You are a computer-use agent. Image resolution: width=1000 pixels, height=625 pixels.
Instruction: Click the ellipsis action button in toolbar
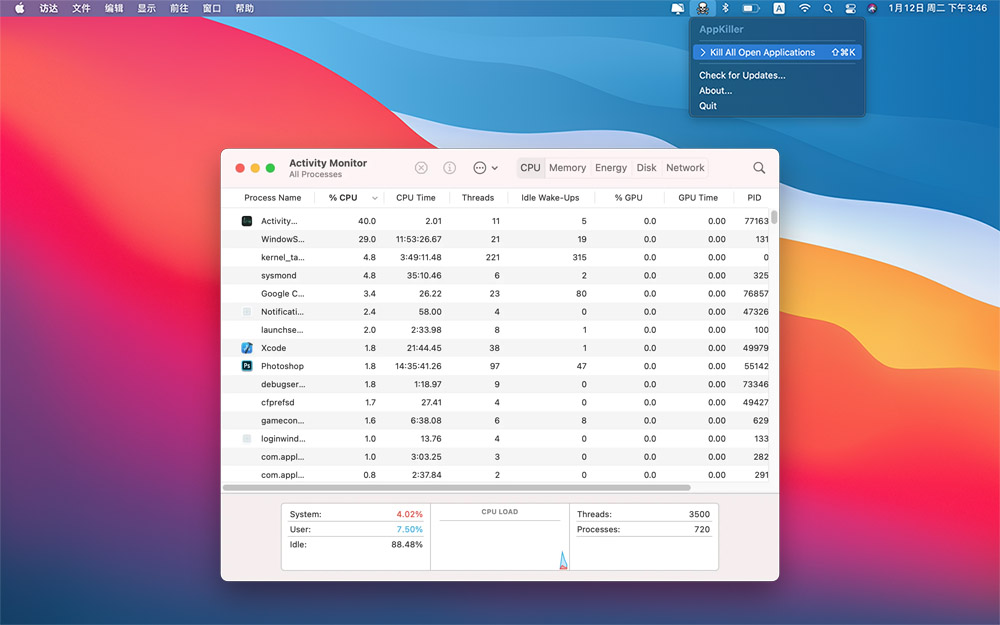480,168
